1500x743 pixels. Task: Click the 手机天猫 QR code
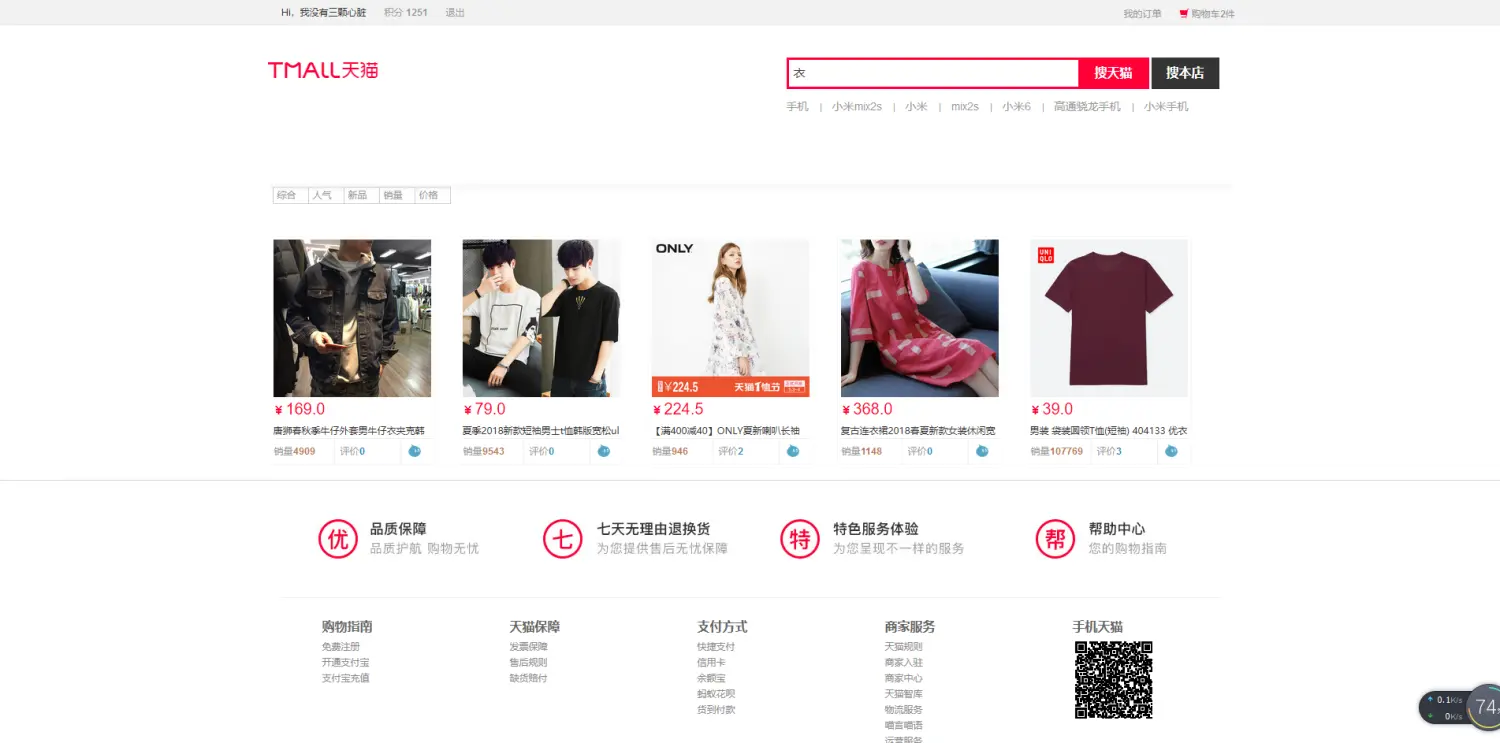pyautogui.click(x=1114, y=680)
